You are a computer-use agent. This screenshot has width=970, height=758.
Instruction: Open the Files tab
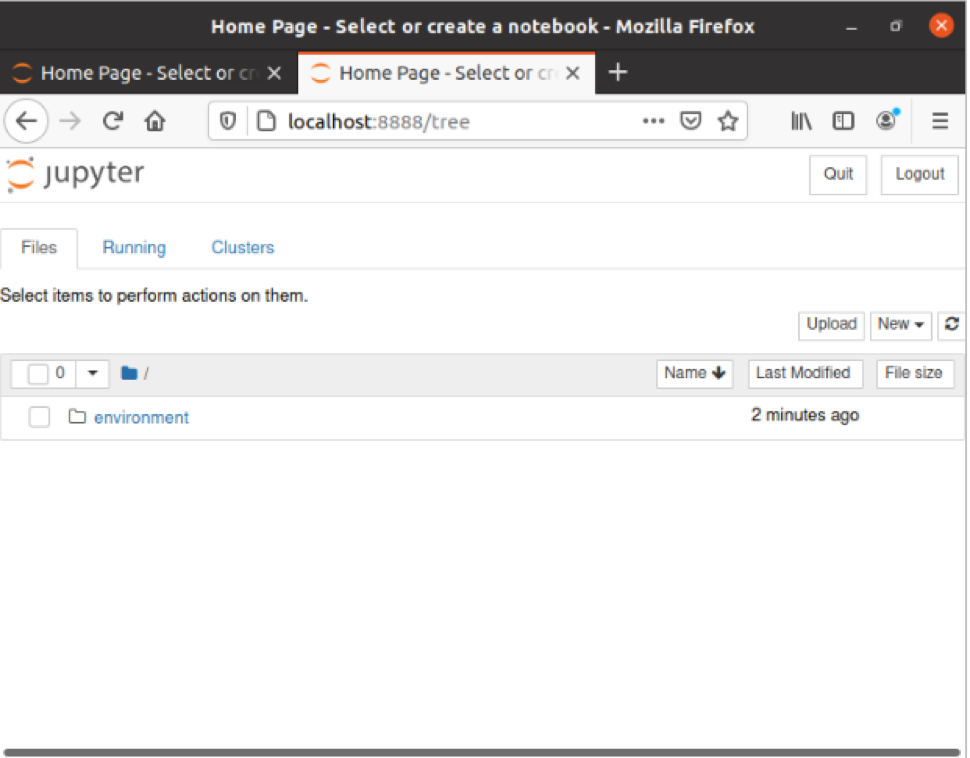[x=39, y=248]
